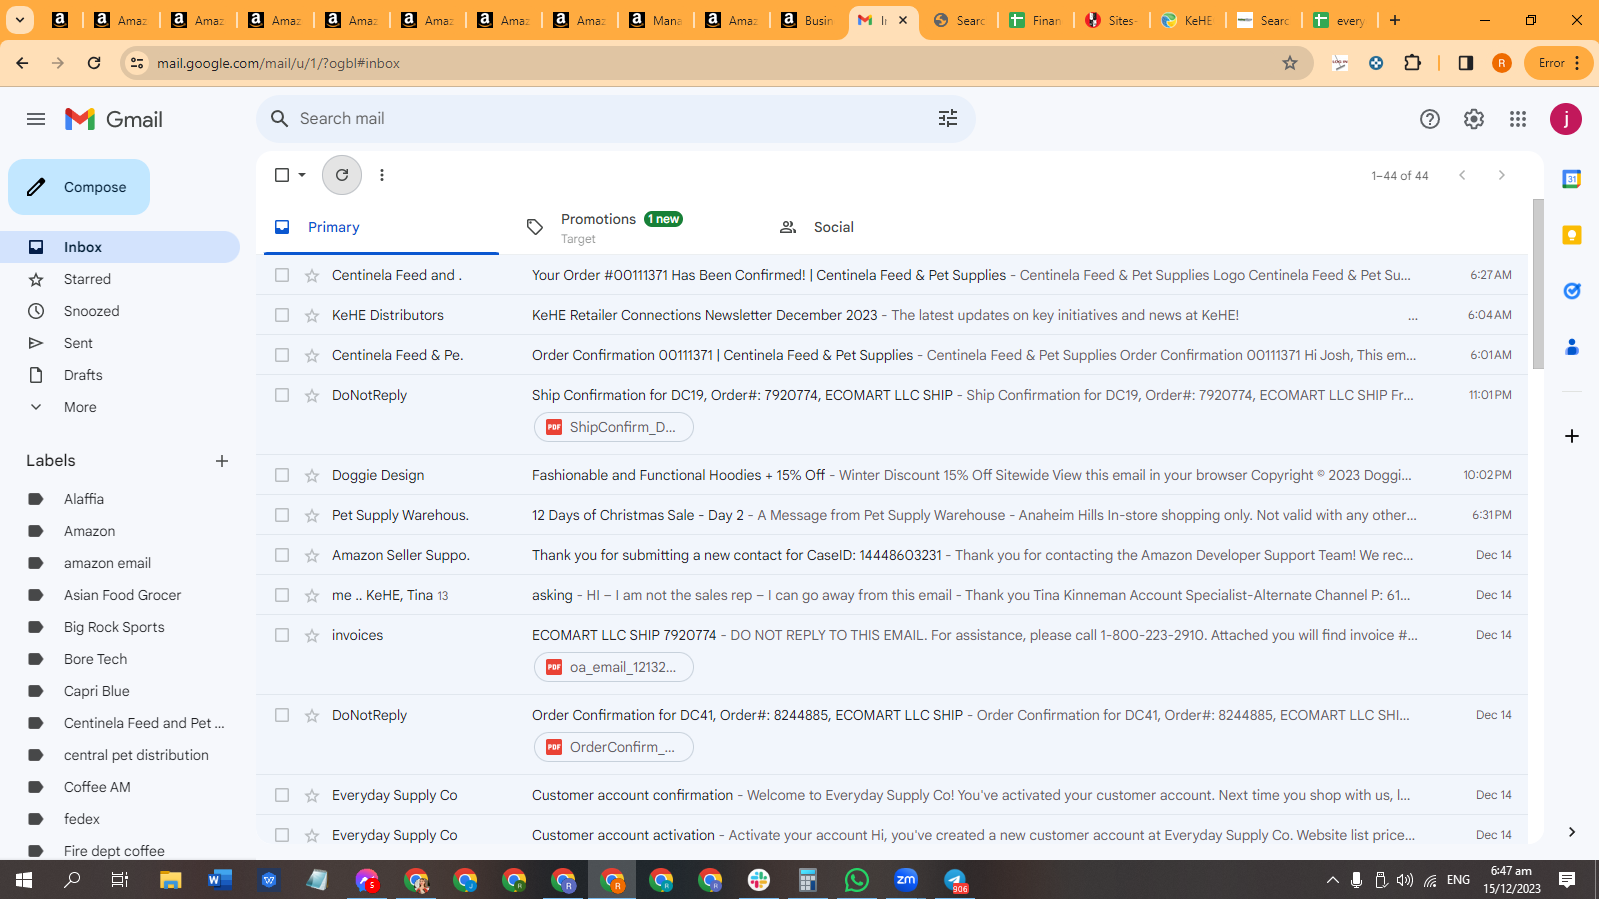Star the KeHE Distributors email
The height and width of the screenshot is (899, 1599).
coord(312,315)
